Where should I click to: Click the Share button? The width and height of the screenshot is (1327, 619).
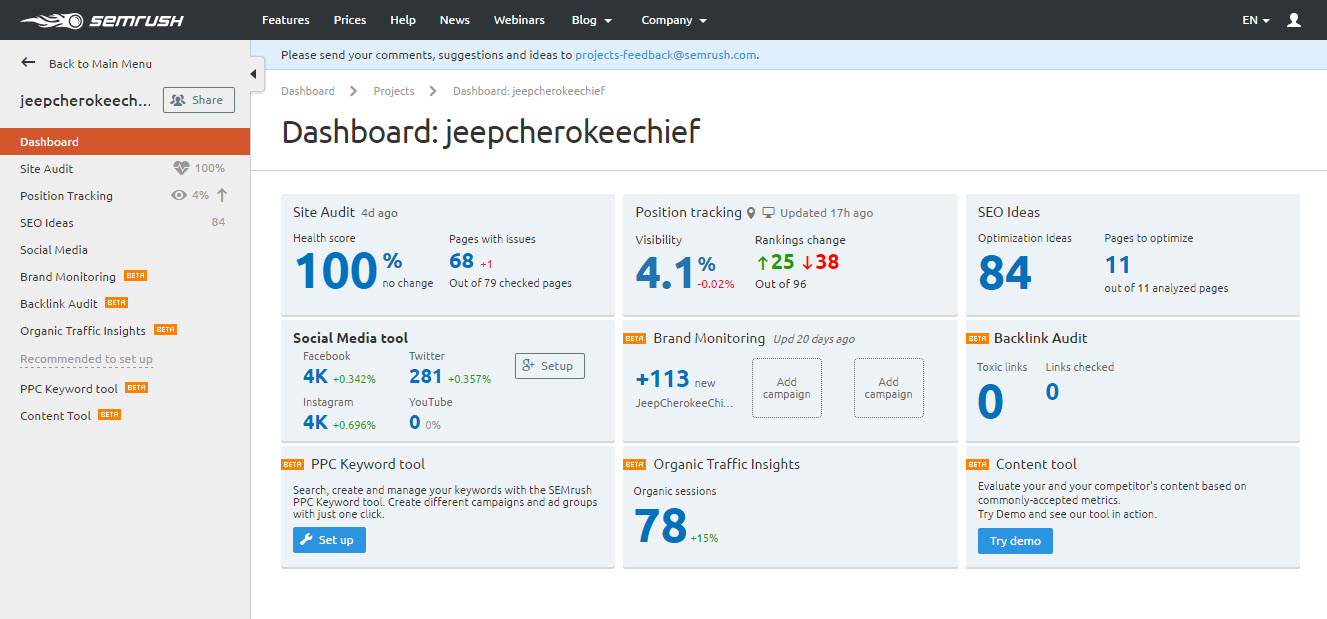(199, 100)
